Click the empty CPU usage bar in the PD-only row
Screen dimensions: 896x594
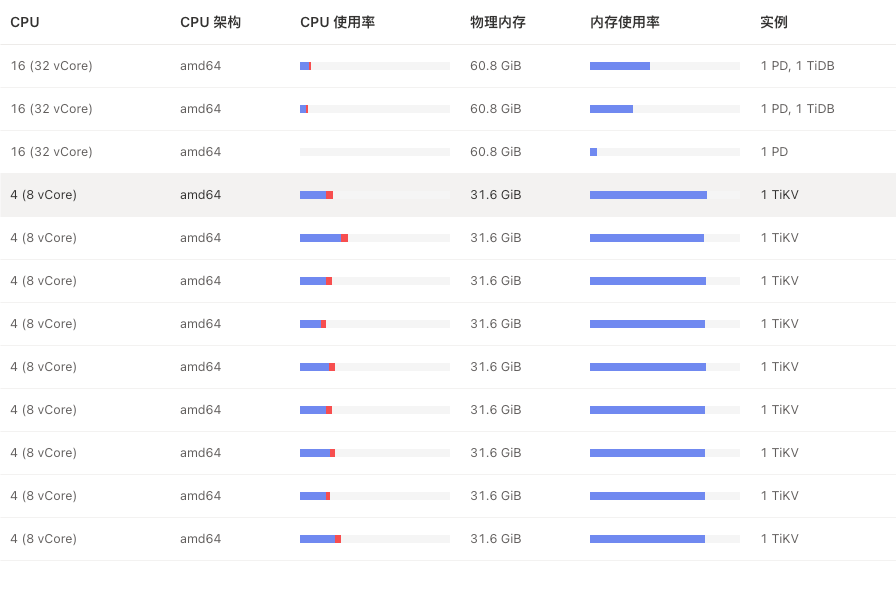(374, 152)
